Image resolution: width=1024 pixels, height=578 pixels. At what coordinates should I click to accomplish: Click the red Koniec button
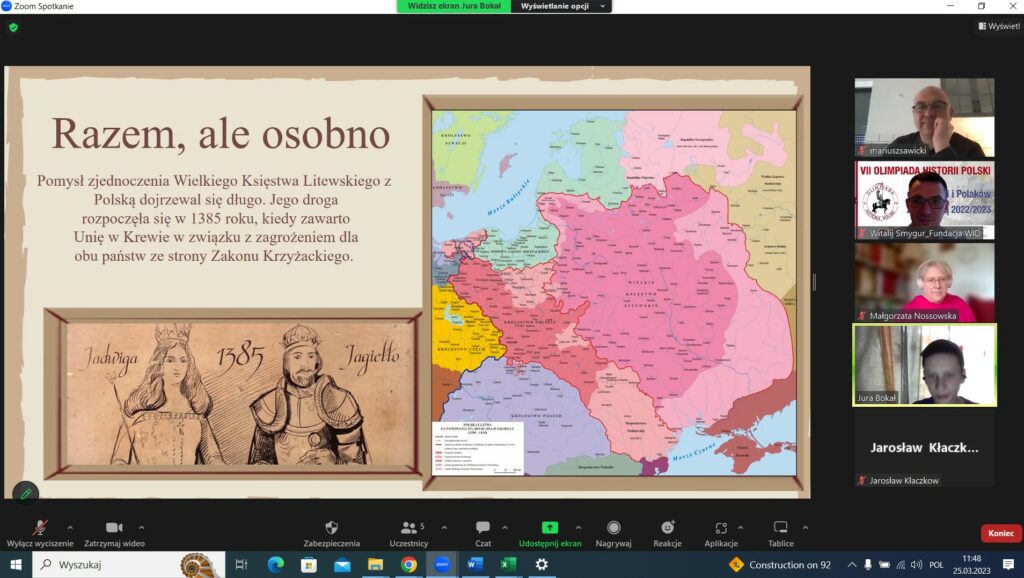tap(1000, 533)
